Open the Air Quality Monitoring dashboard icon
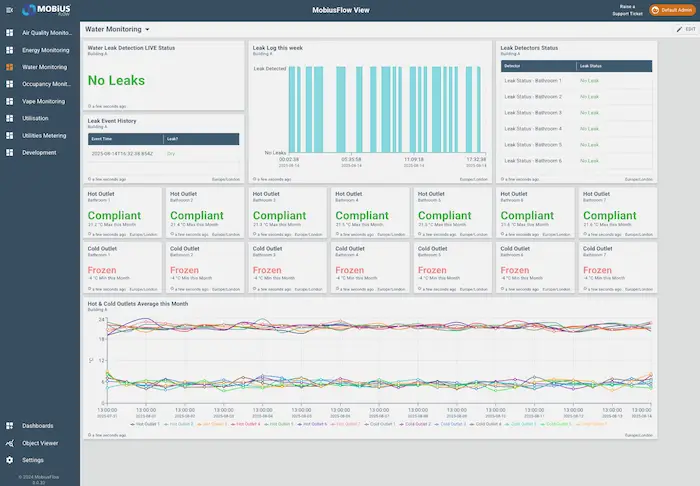 pyautogui.click(x=9, y=33)
